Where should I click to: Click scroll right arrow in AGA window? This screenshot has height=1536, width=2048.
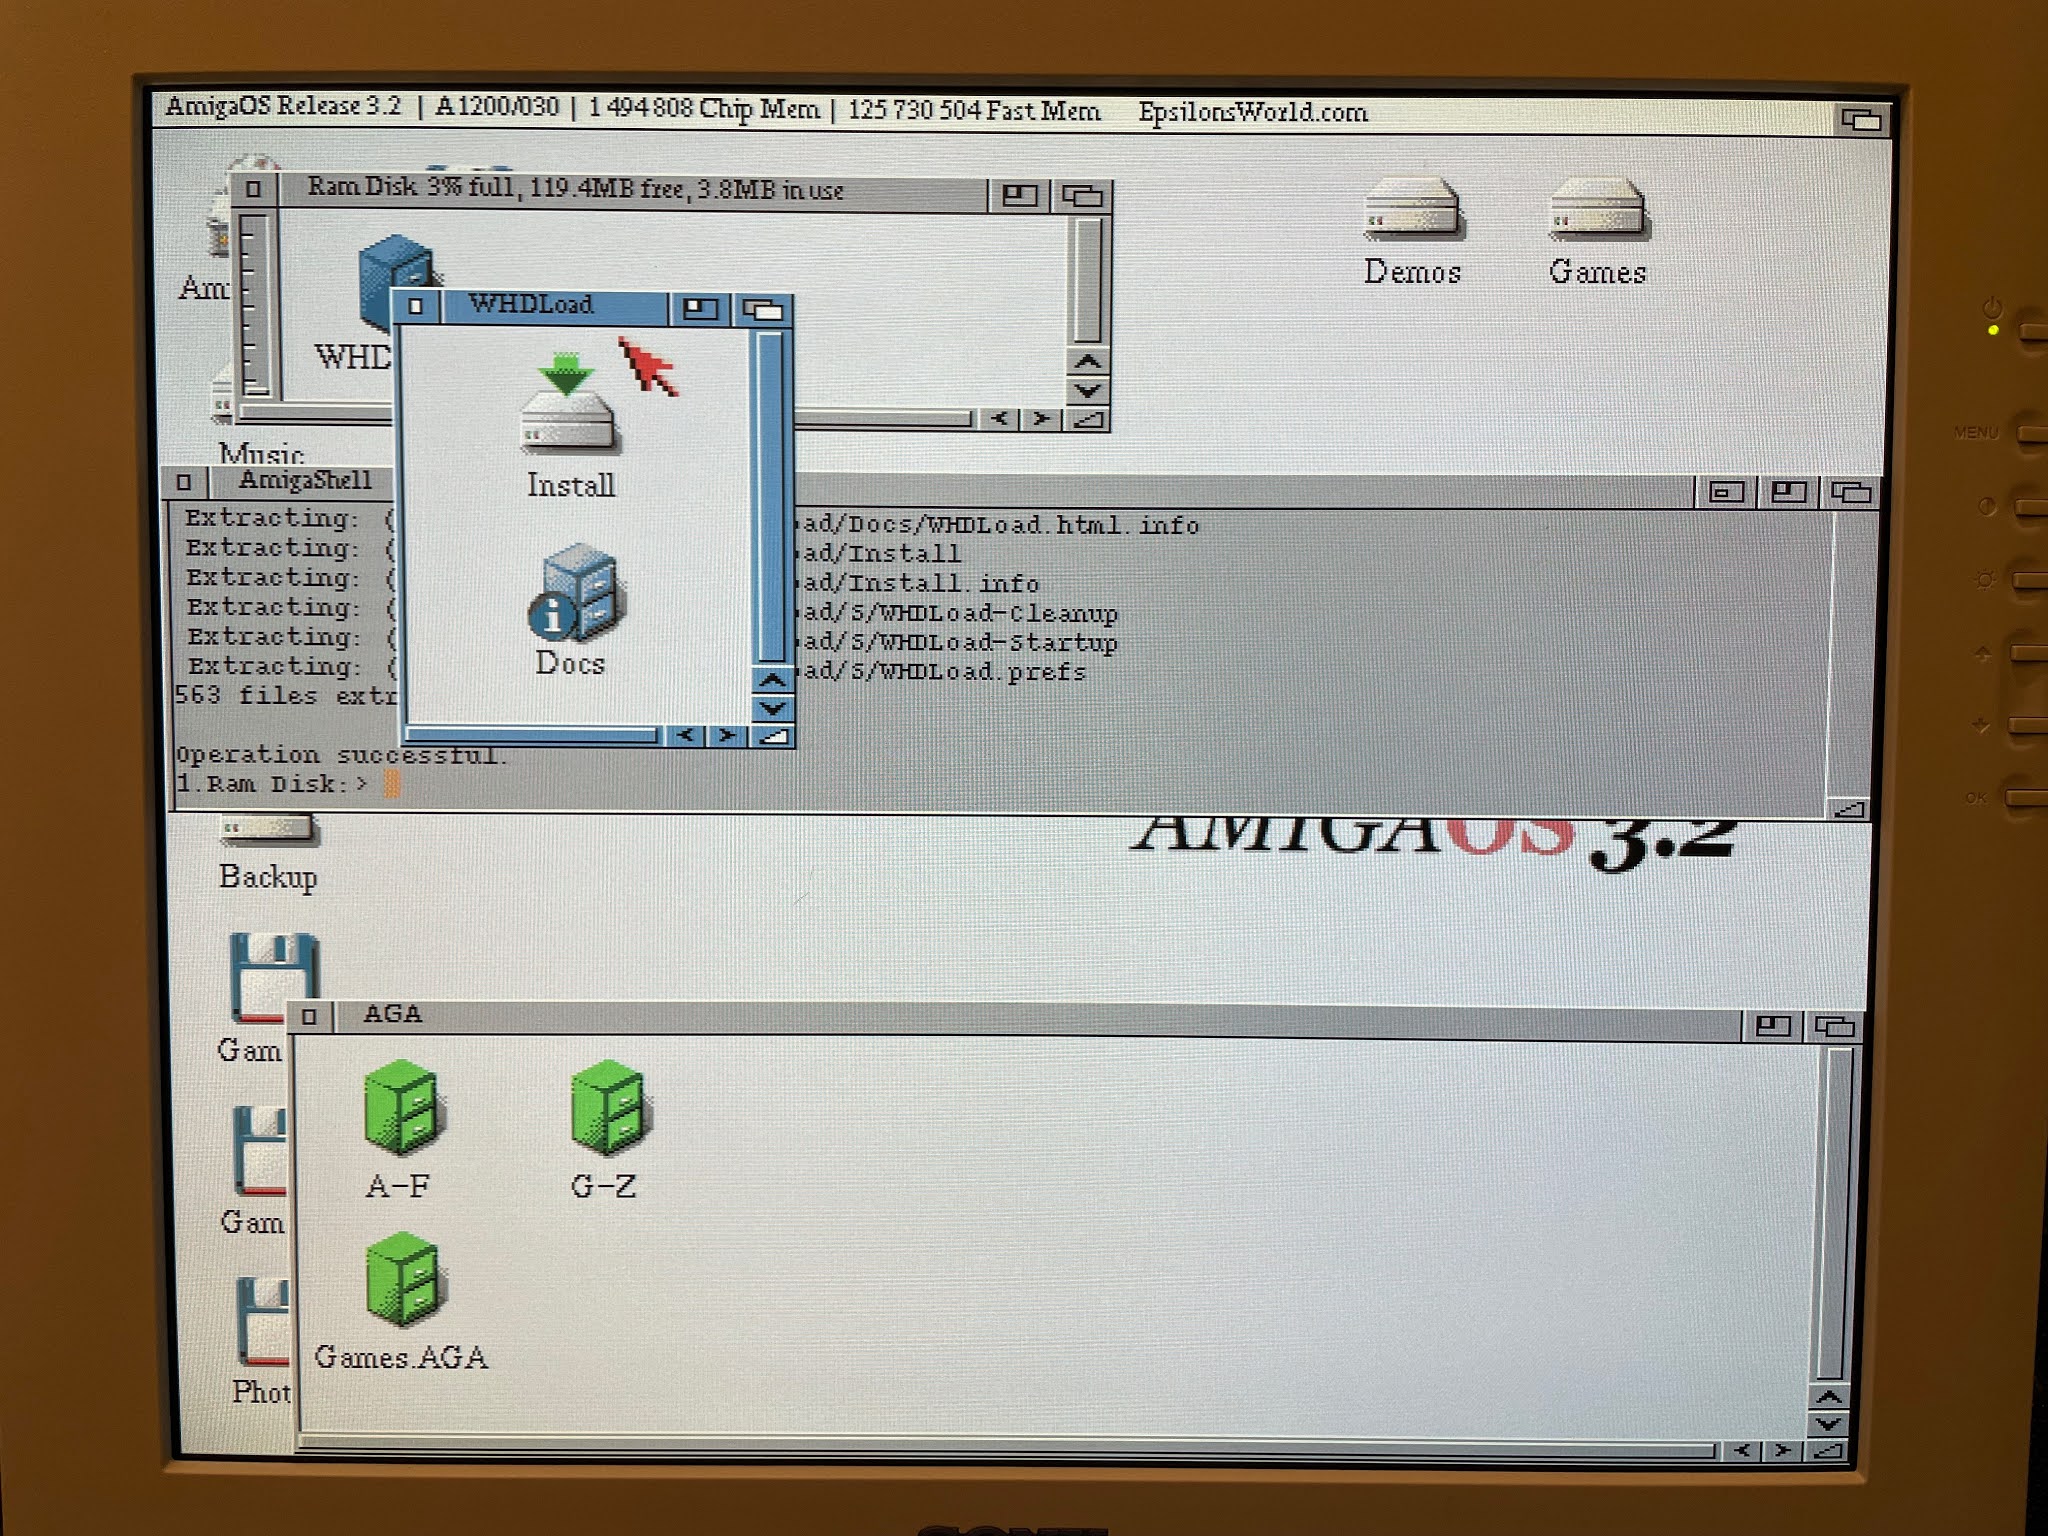point(1783,1450)
